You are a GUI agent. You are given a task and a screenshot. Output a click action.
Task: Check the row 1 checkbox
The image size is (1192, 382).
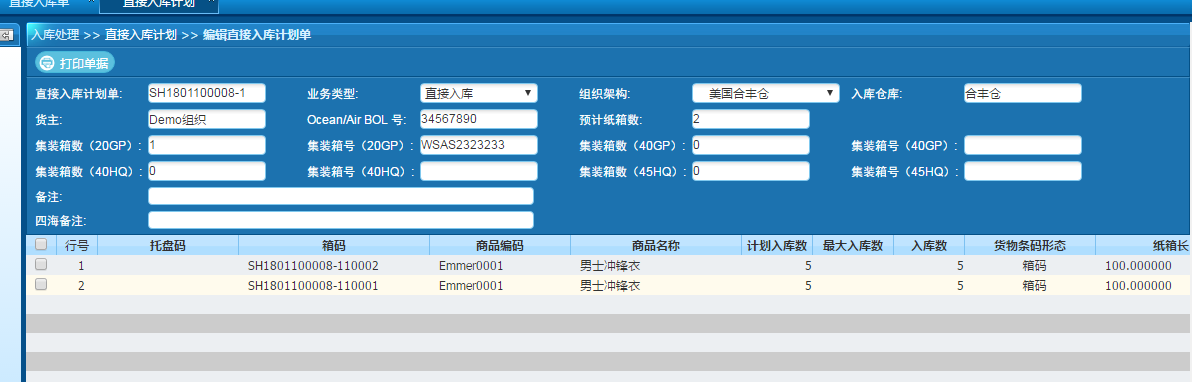[x=41, y=265]
